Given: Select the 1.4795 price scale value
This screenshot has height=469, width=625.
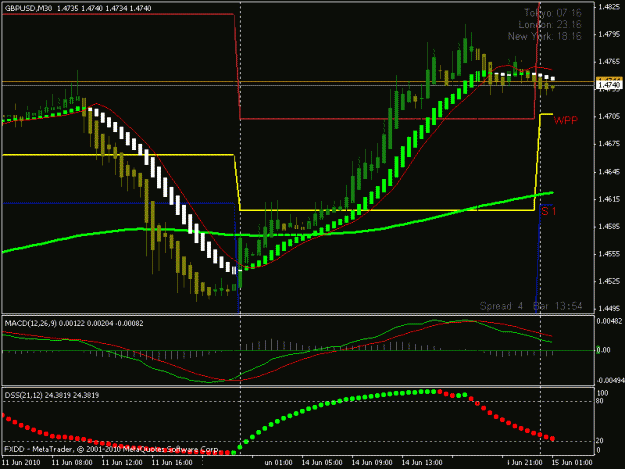Looking at the screenshot, I should coord(609,34).
